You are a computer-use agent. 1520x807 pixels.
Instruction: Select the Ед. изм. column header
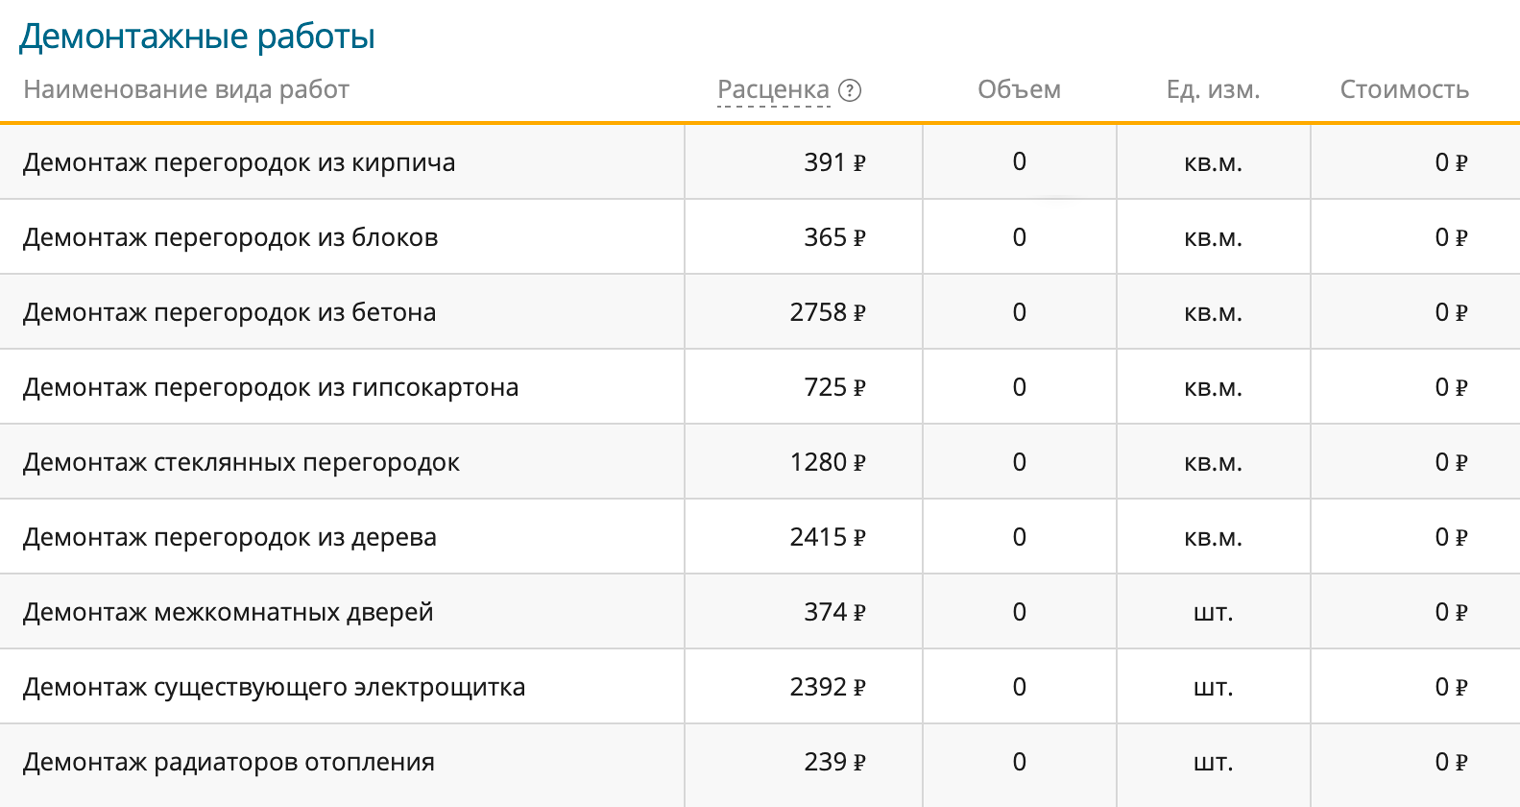(1212, 90)
